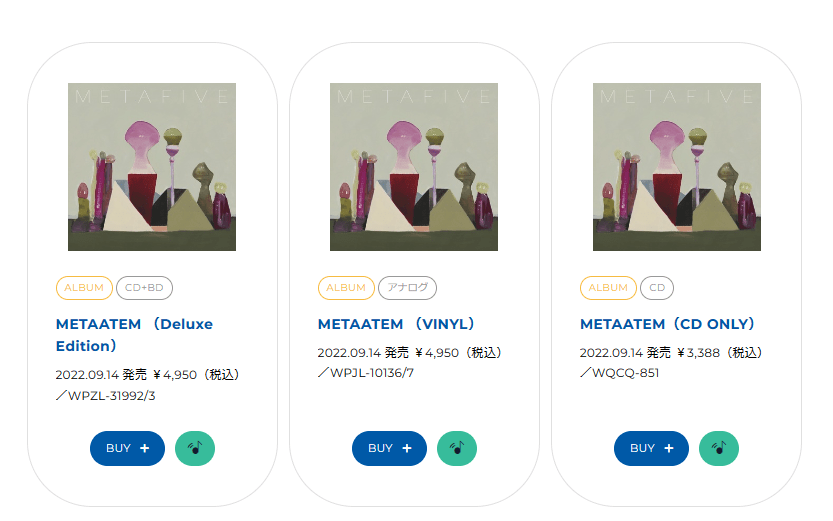Click ALBUM tag on Deluxe Edition card
This screenshot has width=833, height=521.
[84, 288]
